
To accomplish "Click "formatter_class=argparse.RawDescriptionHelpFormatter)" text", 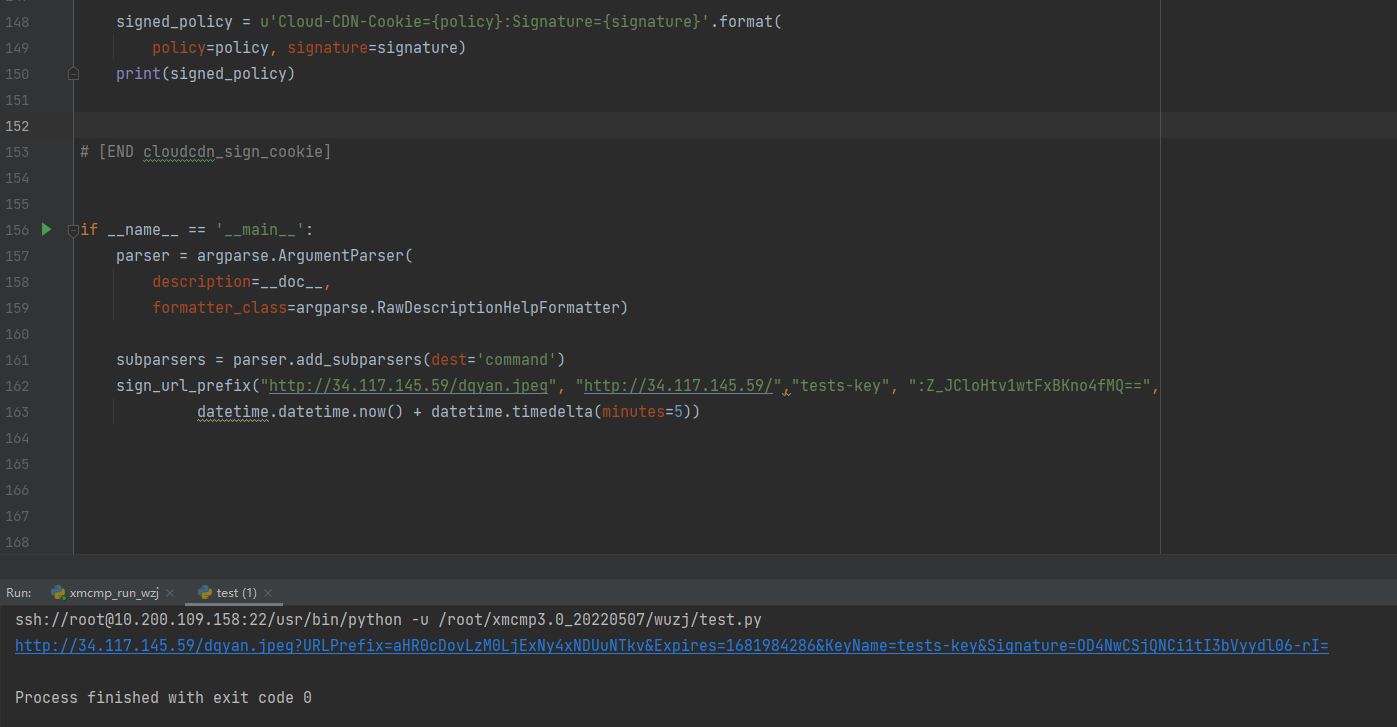I will (x=390, y=308).
